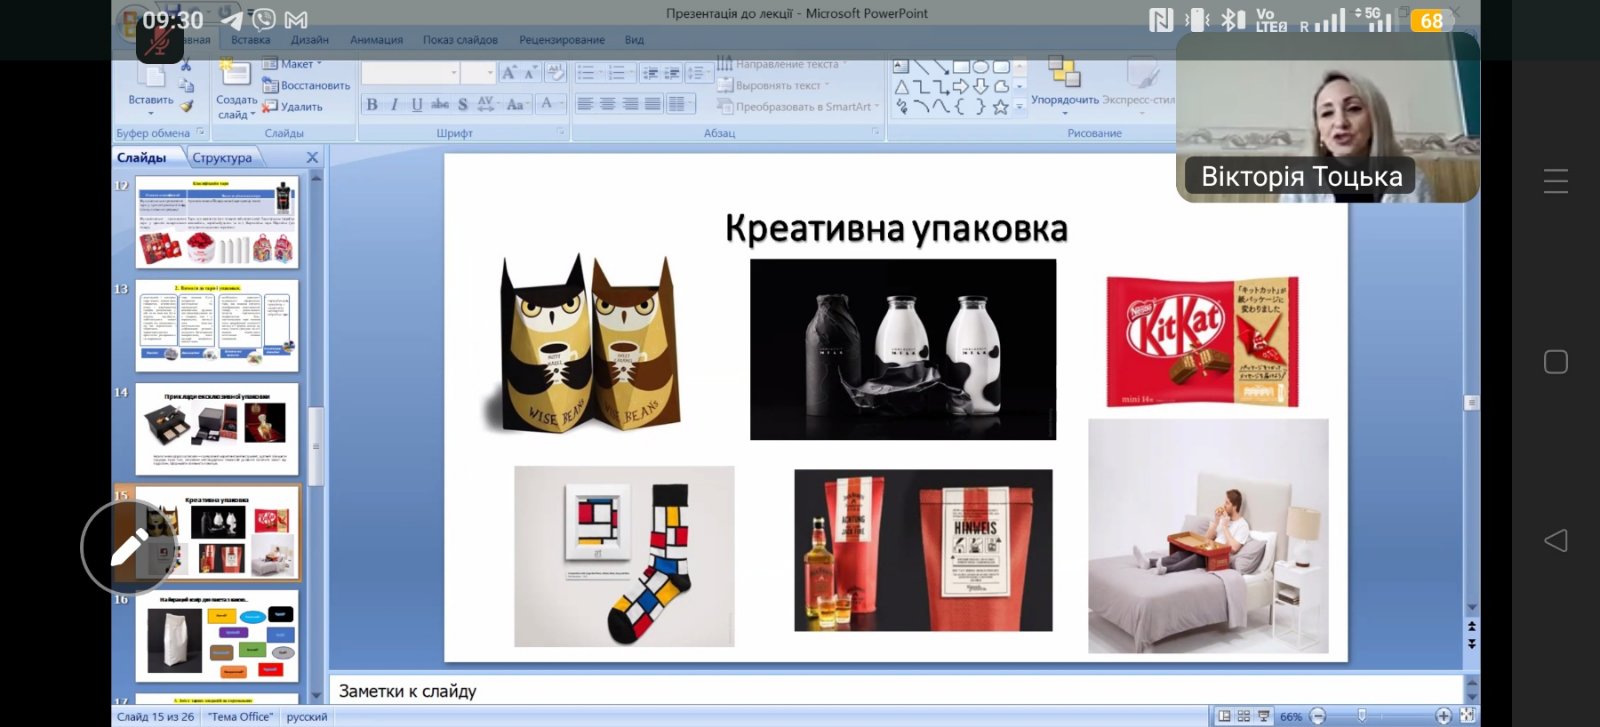Start slideshow from status bar icon
This screenshot has height=727, width=1600.
[1264, 716]
